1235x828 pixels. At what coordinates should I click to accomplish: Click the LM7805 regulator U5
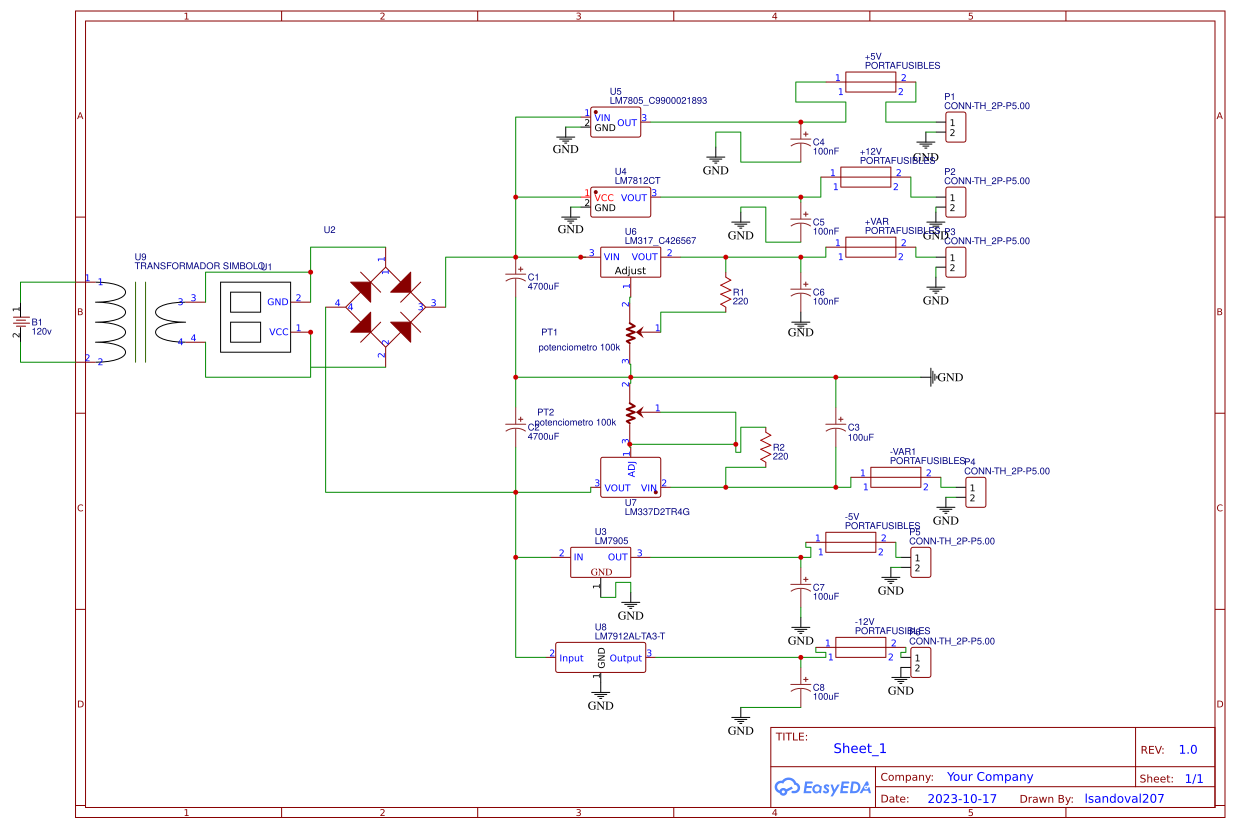click(614, 122)
